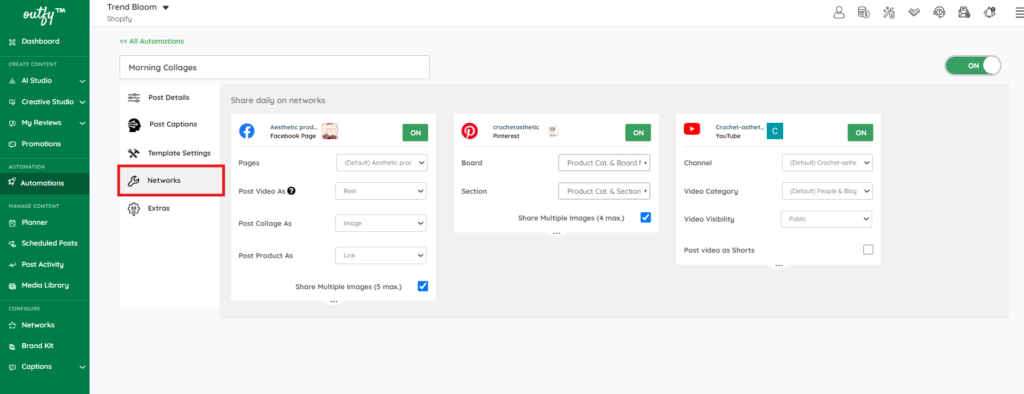Screen dimensions: 1024x394
Task: Open the Post Collage As dropdown
Action: (381, 223)
